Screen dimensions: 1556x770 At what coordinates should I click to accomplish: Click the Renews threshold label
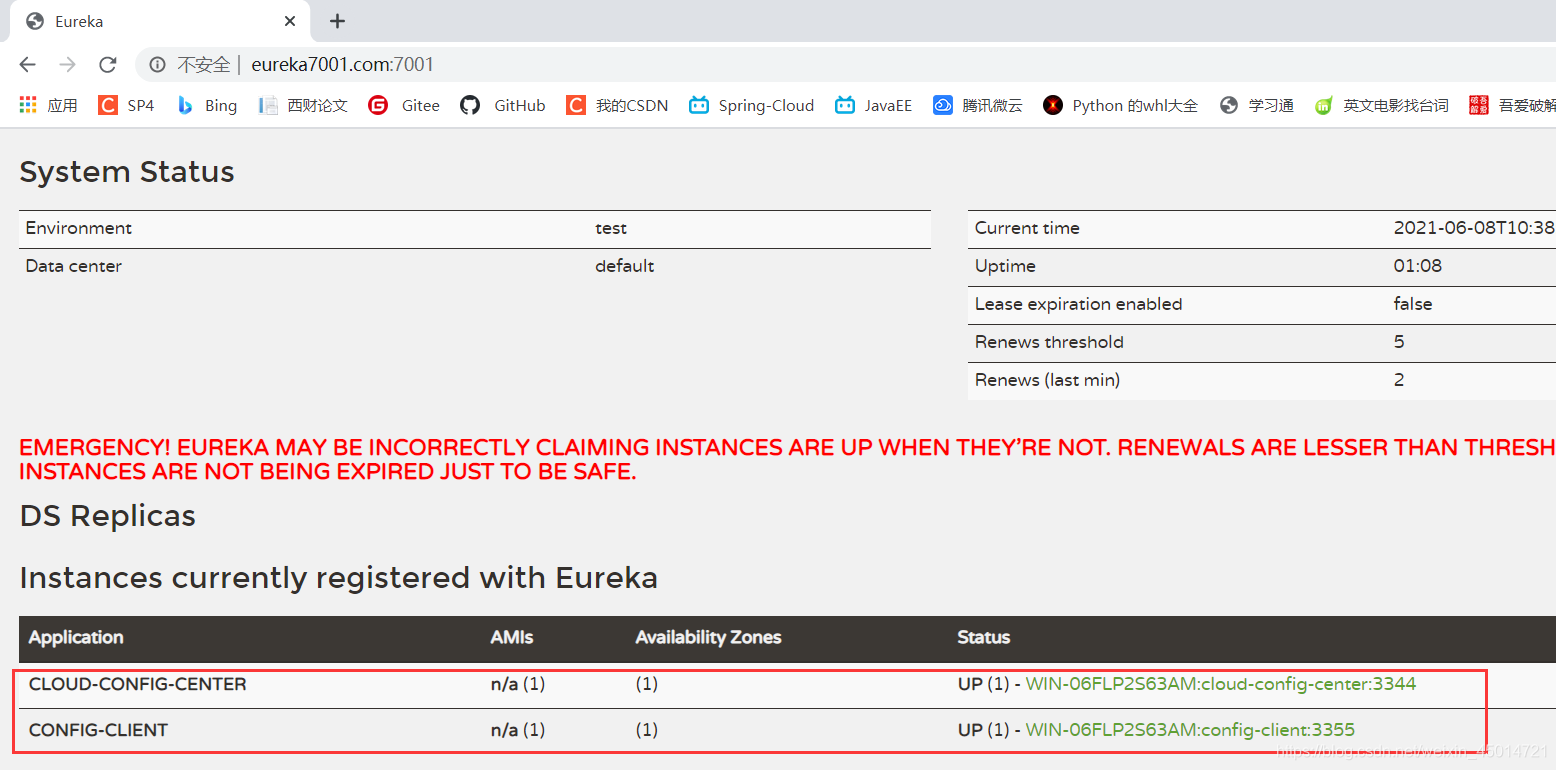[1049, 342]
